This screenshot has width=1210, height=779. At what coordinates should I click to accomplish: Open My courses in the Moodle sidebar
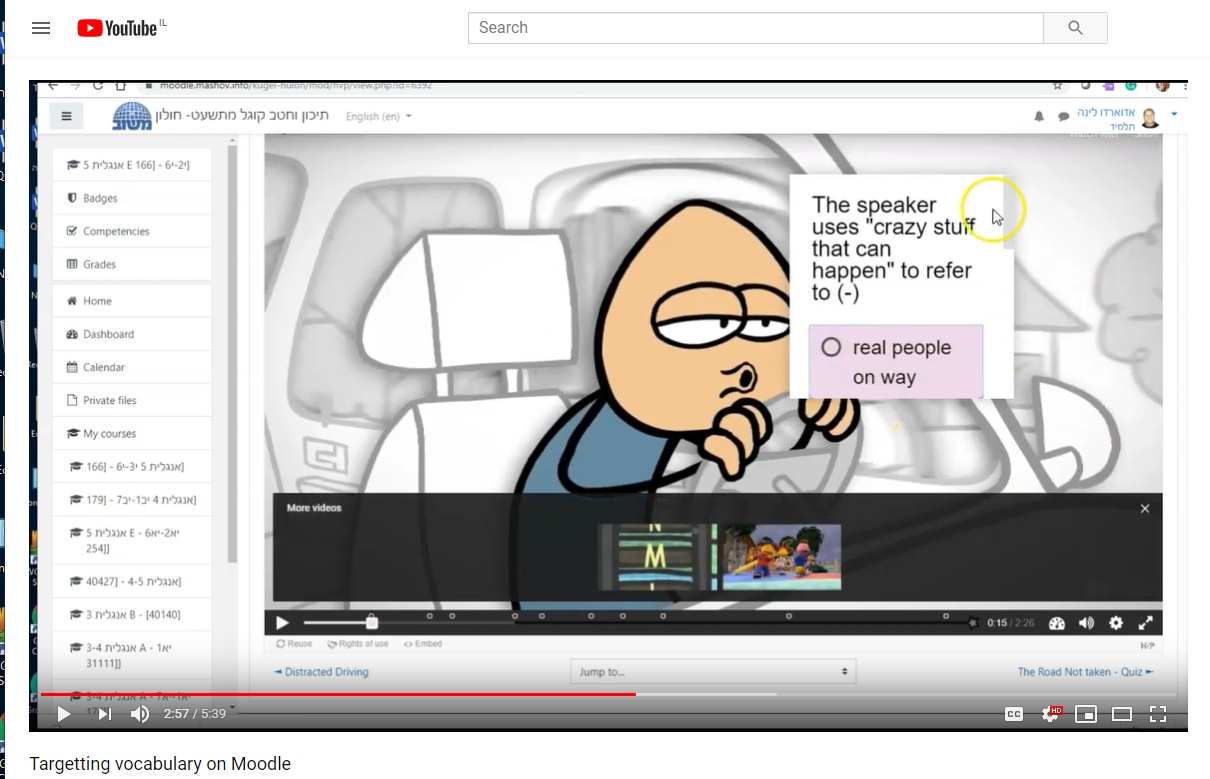tap(132, 433)
